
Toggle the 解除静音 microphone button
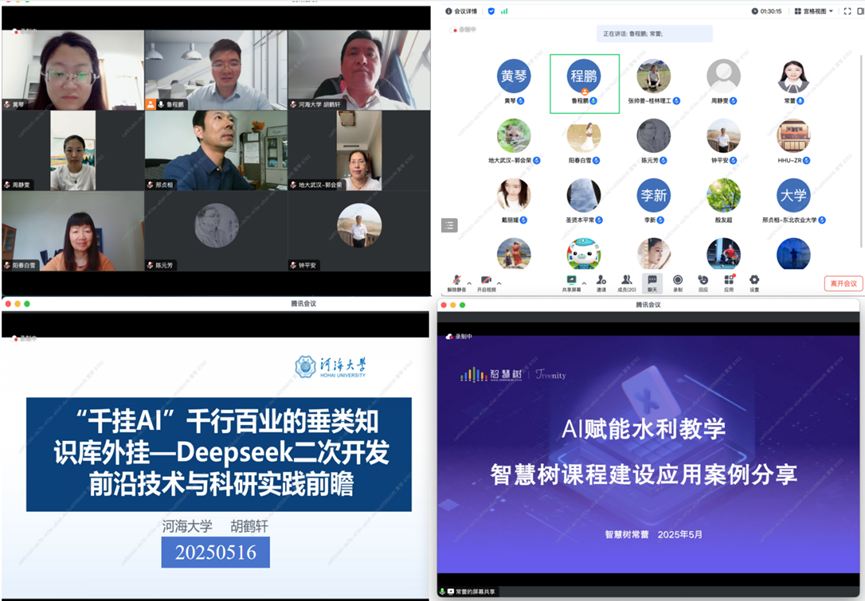pos(456,281)
